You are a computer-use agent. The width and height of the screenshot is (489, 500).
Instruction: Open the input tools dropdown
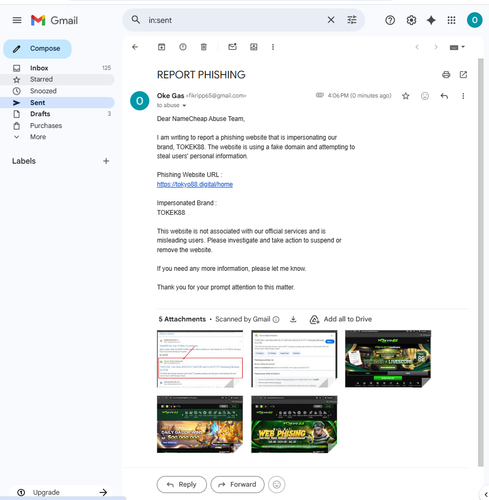[457, 47]
